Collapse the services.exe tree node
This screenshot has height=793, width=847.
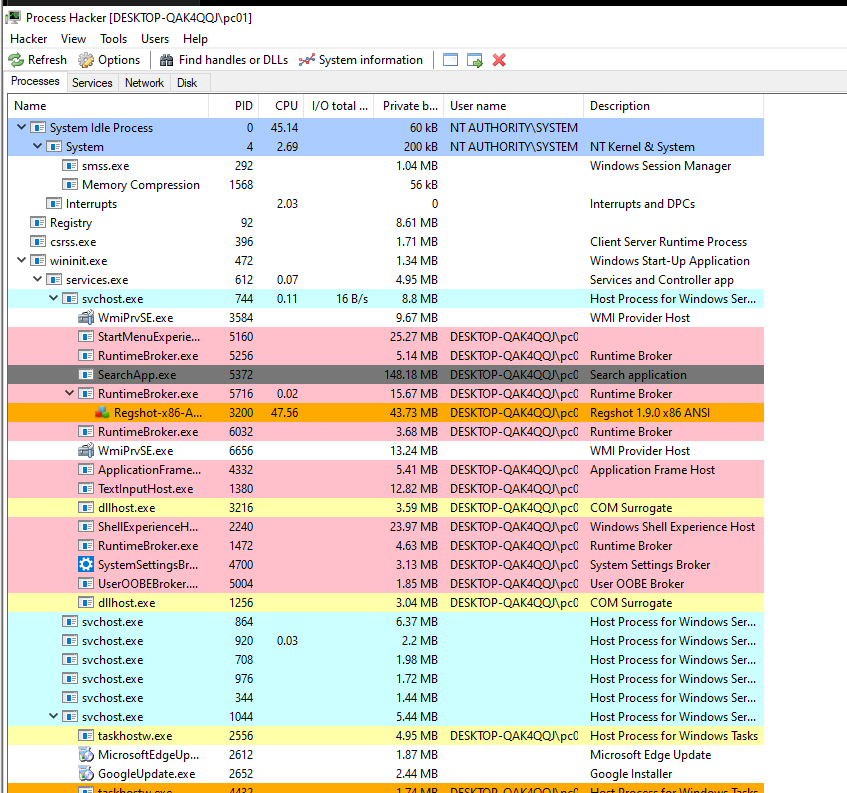tap(37, 279)
